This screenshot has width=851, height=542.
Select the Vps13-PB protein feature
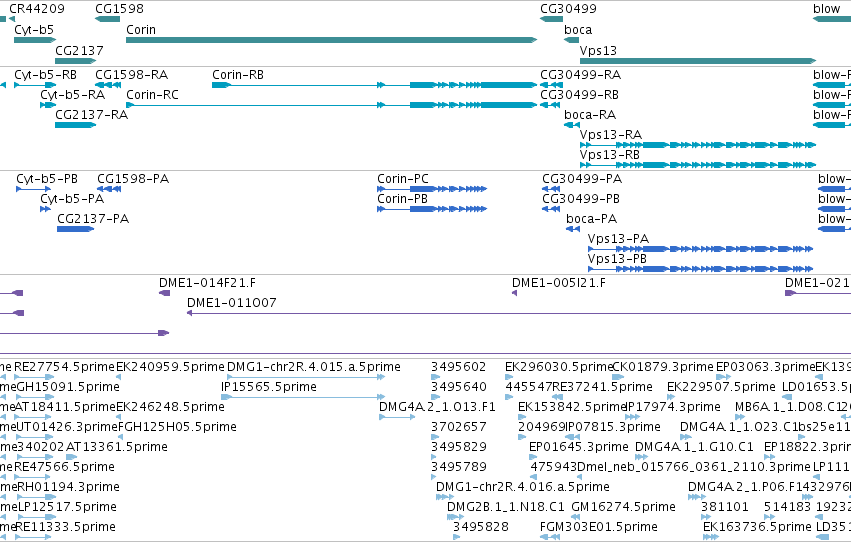701,269
